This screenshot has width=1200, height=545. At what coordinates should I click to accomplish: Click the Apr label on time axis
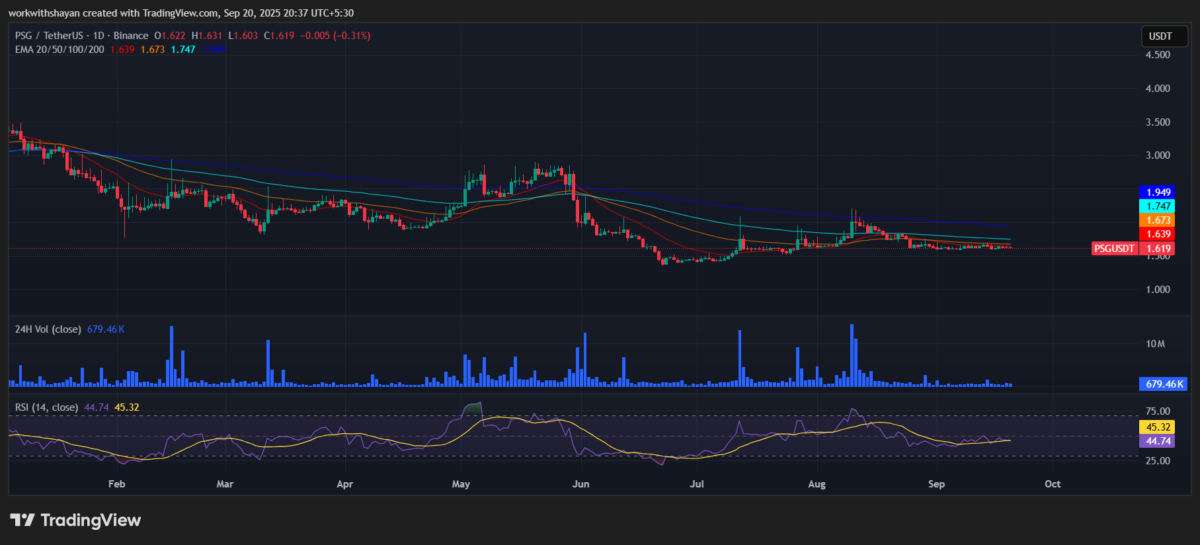(x=345, y=483)
